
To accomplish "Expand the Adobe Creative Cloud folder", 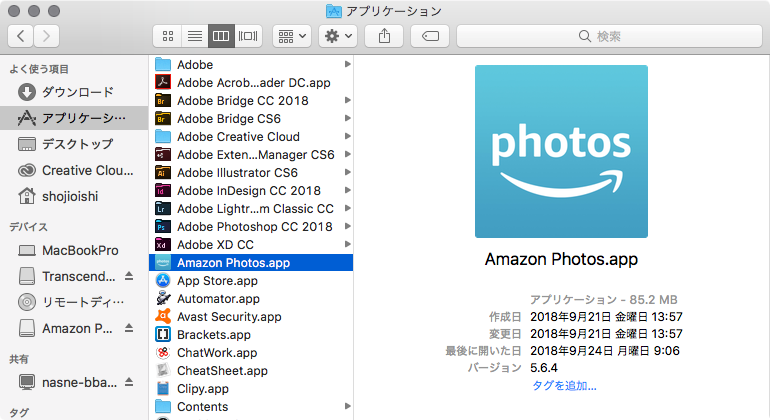I will (x=347, y=136).
